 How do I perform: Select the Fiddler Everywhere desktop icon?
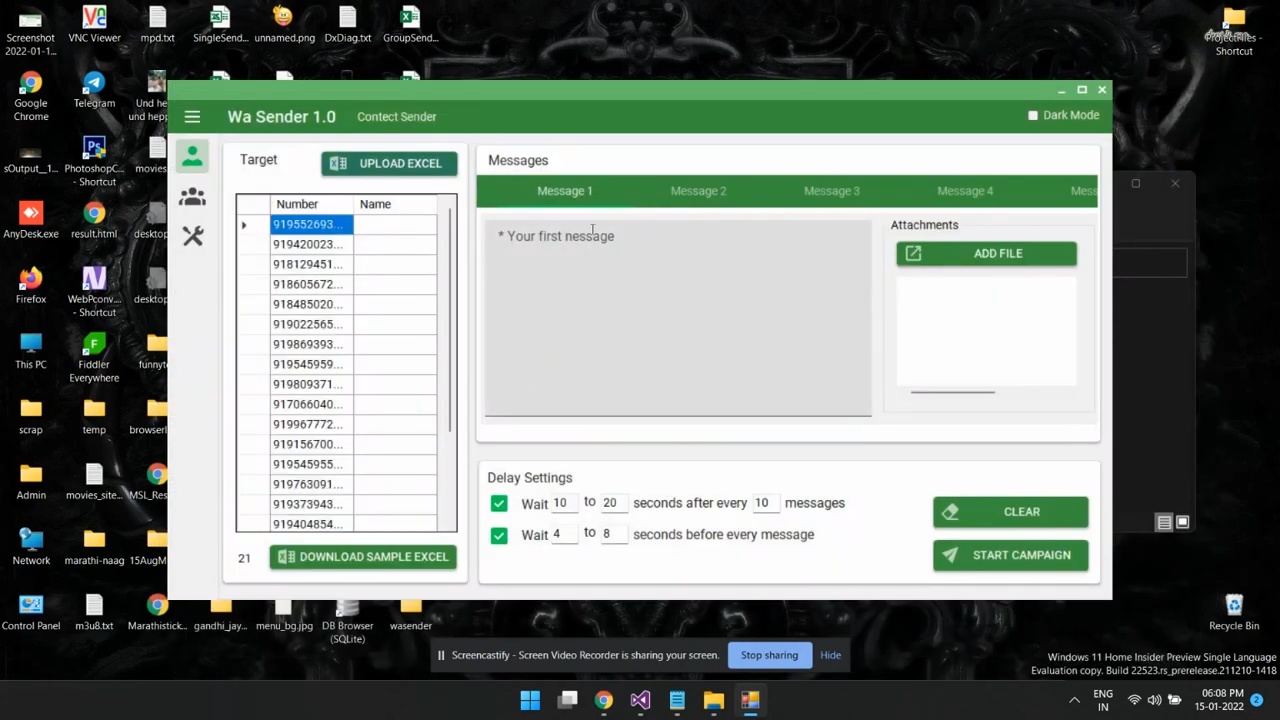(94, 358)
